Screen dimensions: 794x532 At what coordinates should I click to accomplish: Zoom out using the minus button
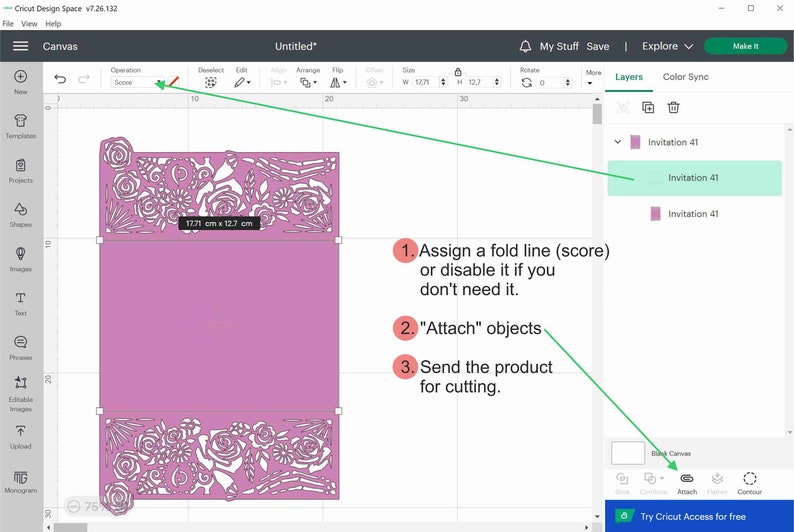point(74,506)
